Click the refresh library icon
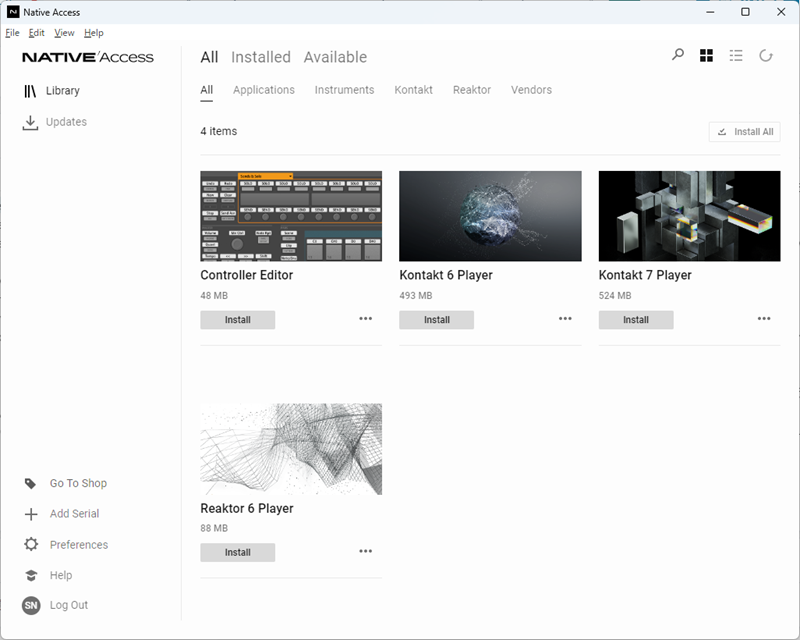 766,56
